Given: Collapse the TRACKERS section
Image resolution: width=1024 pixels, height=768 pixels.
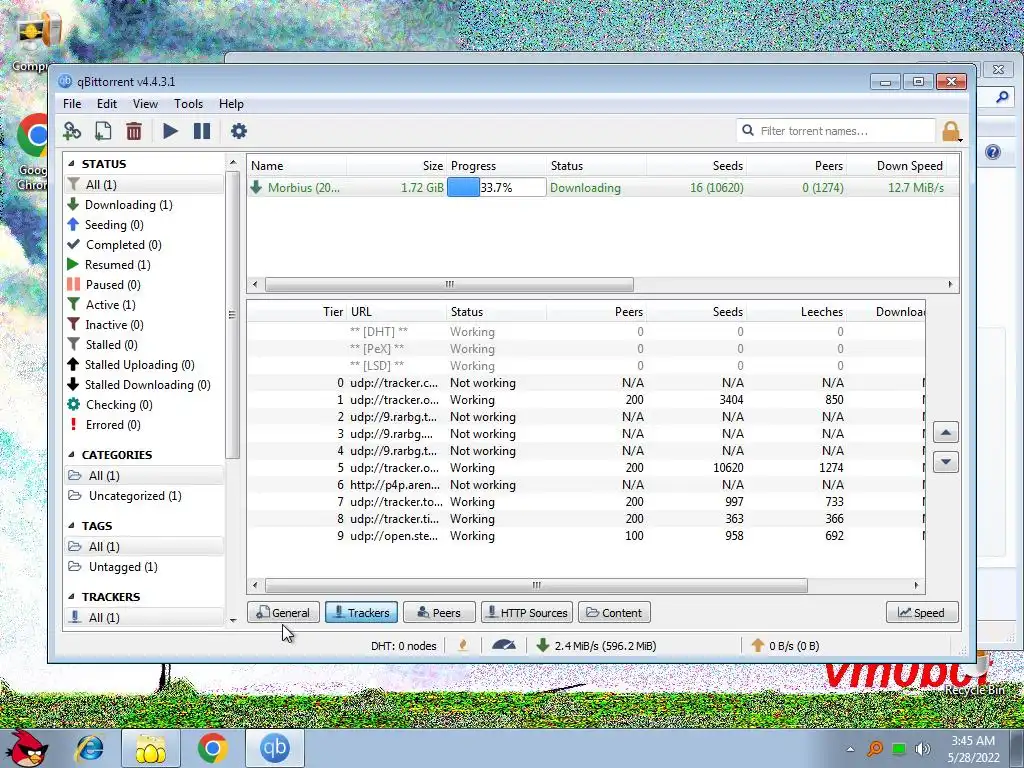Looking at the screenshot, I should [71, 597].
